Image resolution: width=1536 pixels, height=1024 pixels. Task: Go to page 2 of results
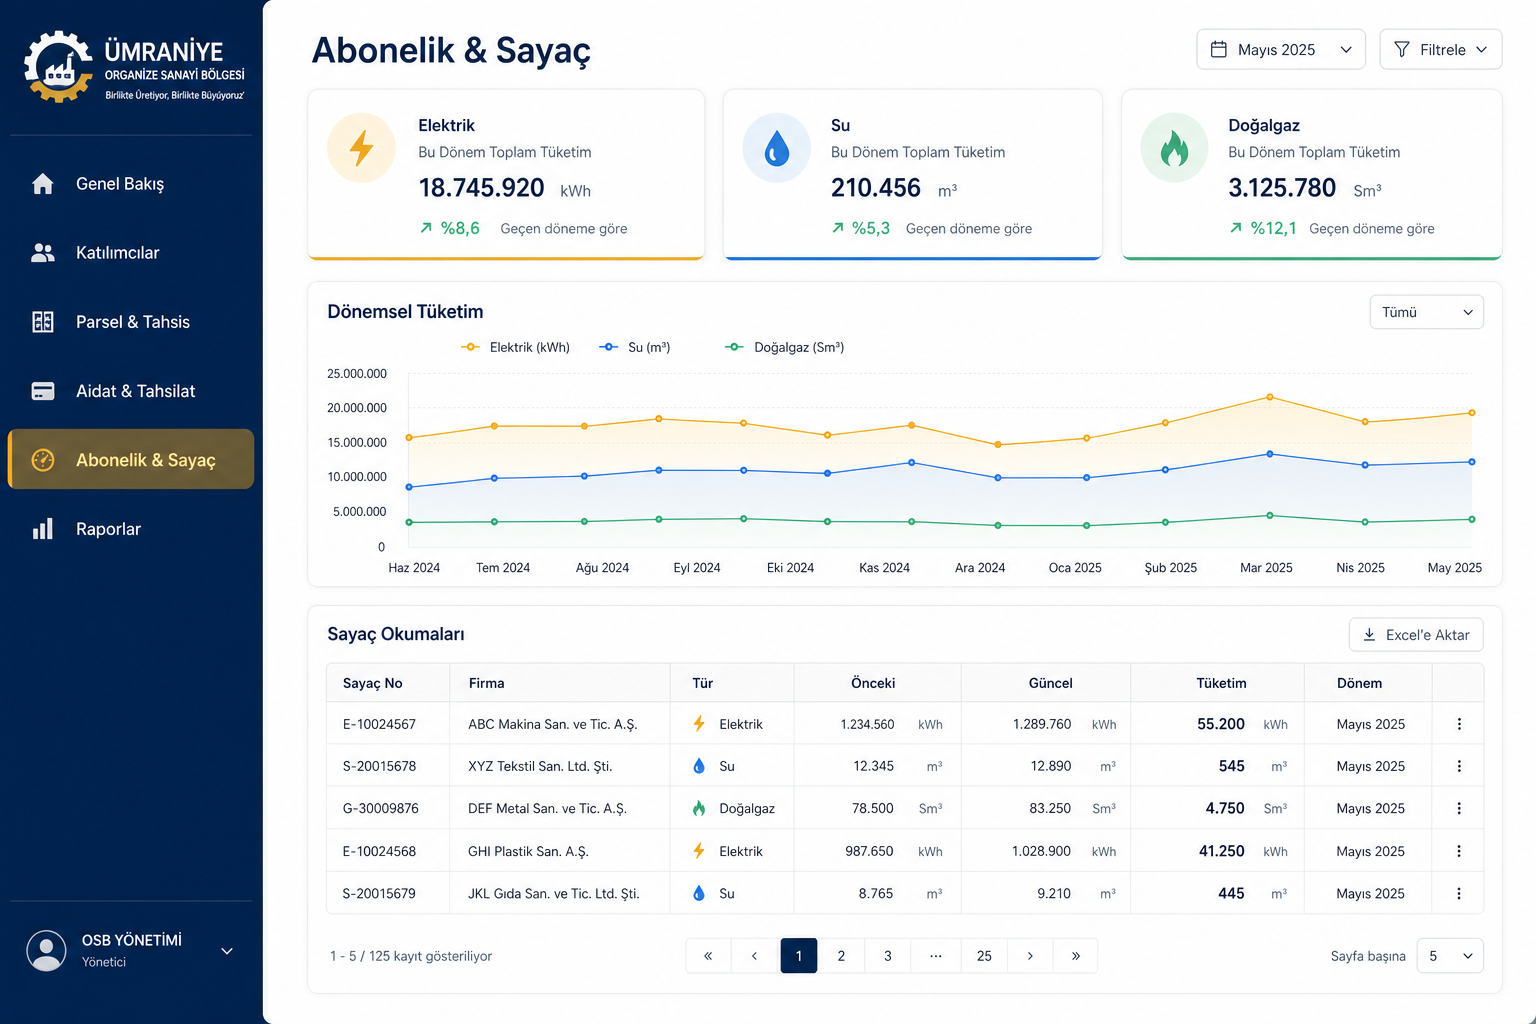coord(841,956)
